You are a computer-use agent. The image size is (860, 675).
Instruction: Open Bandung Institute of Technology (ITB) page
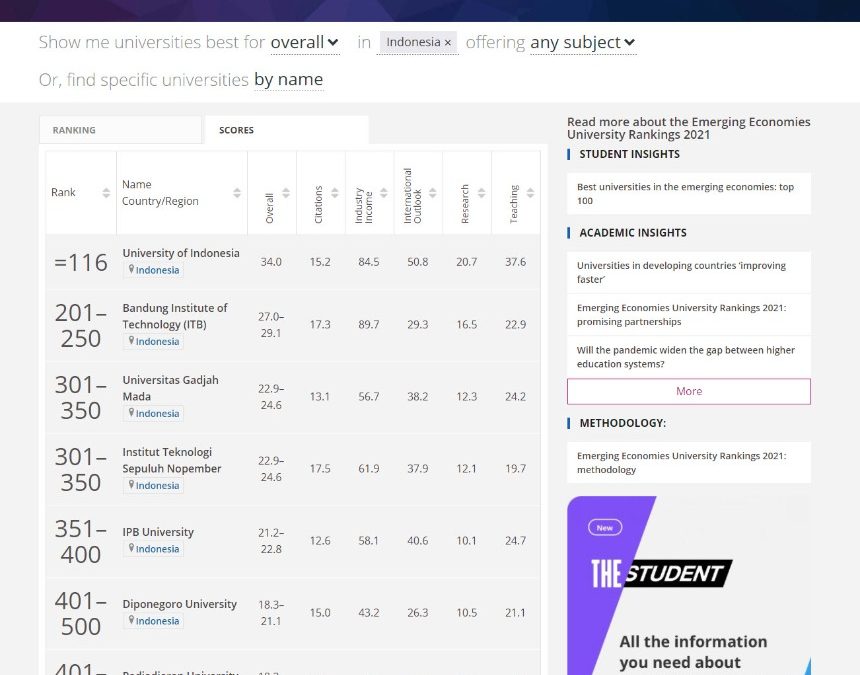click(175, 316)
